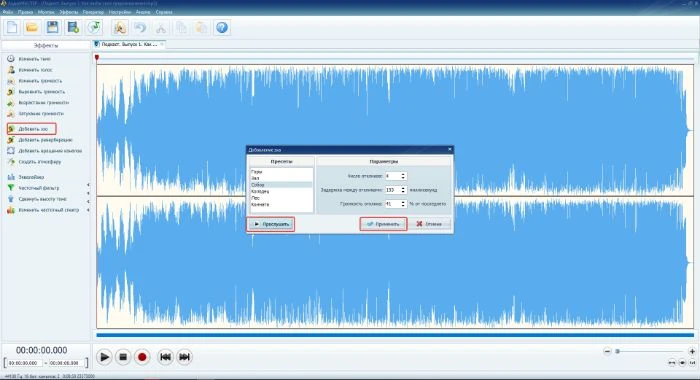Open the 'Монтаж' menu

(x=46, y=12)
